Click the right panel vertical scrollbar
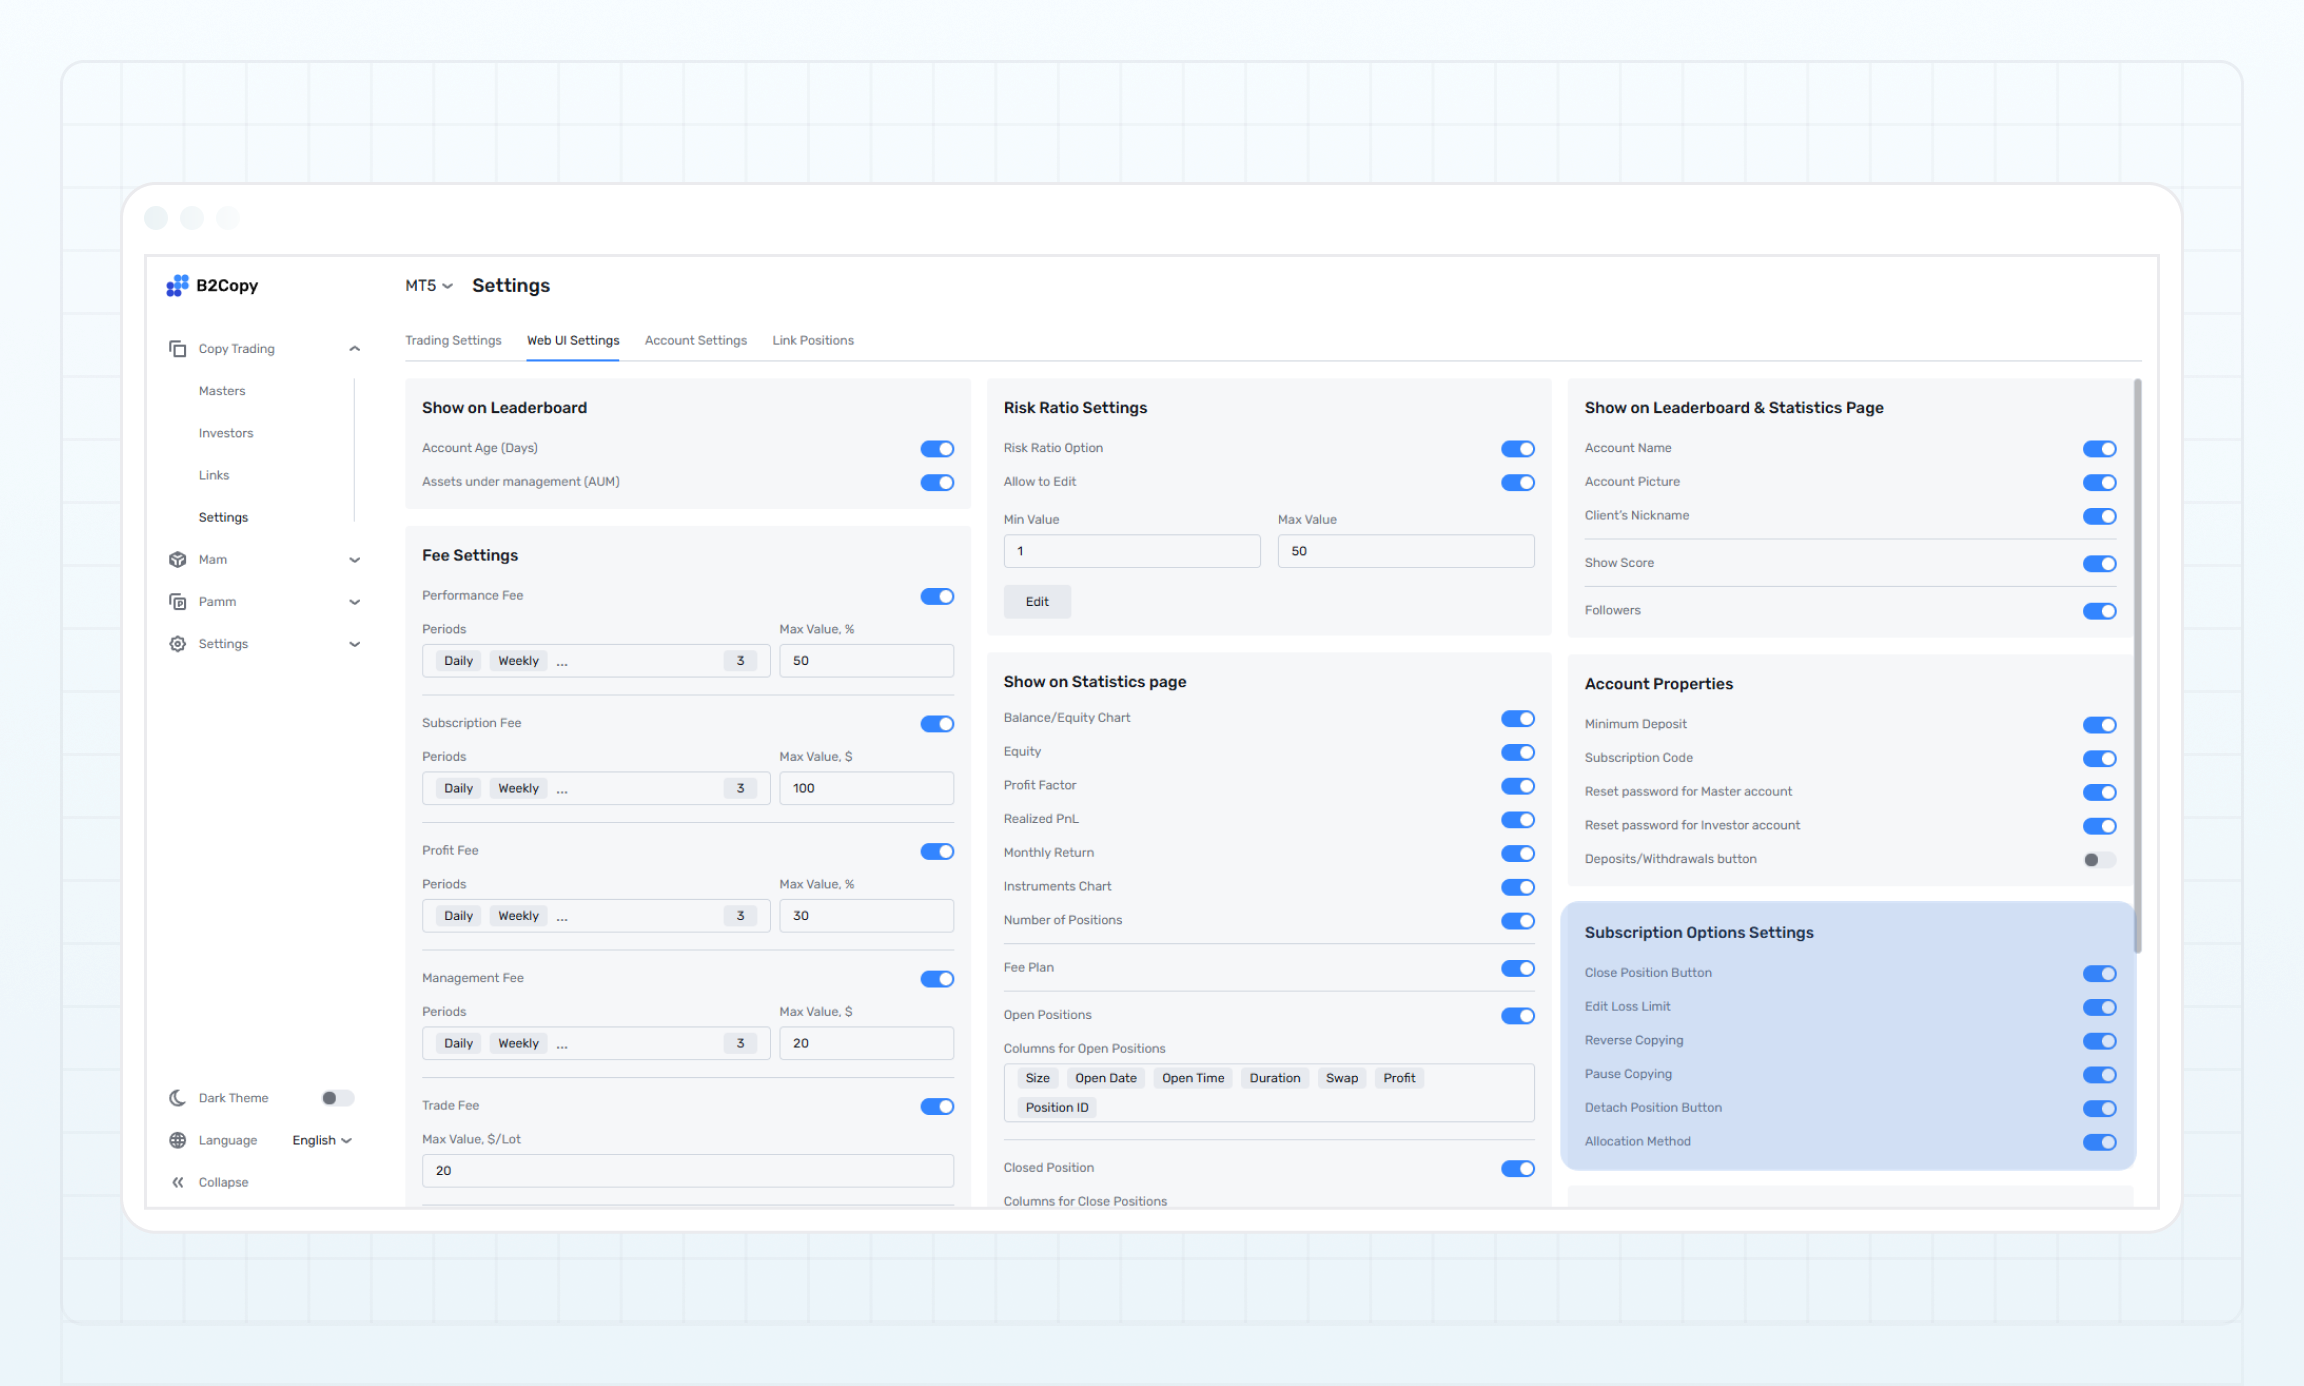Viewport: 2304px width, 1386px height. pos(2137,665)
